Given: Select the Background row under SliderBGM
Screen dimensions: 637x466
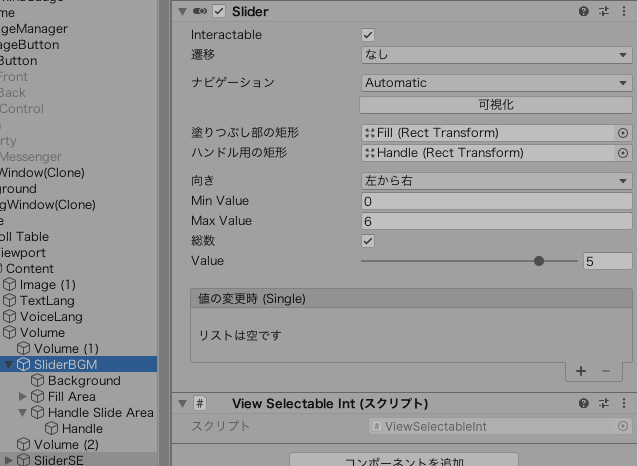Looking at the screenshot, I should (78, 380).
